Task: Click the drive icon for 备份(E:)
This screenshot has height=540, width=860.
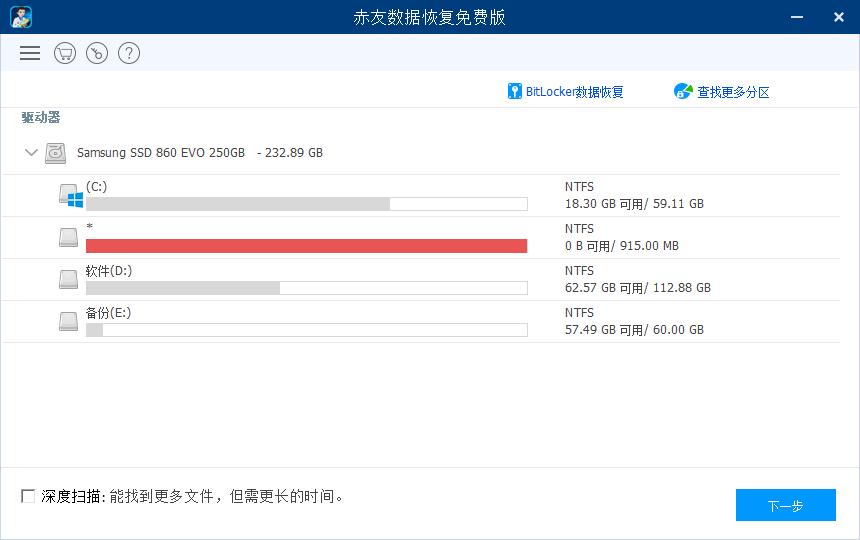Action: coord(69,321)
